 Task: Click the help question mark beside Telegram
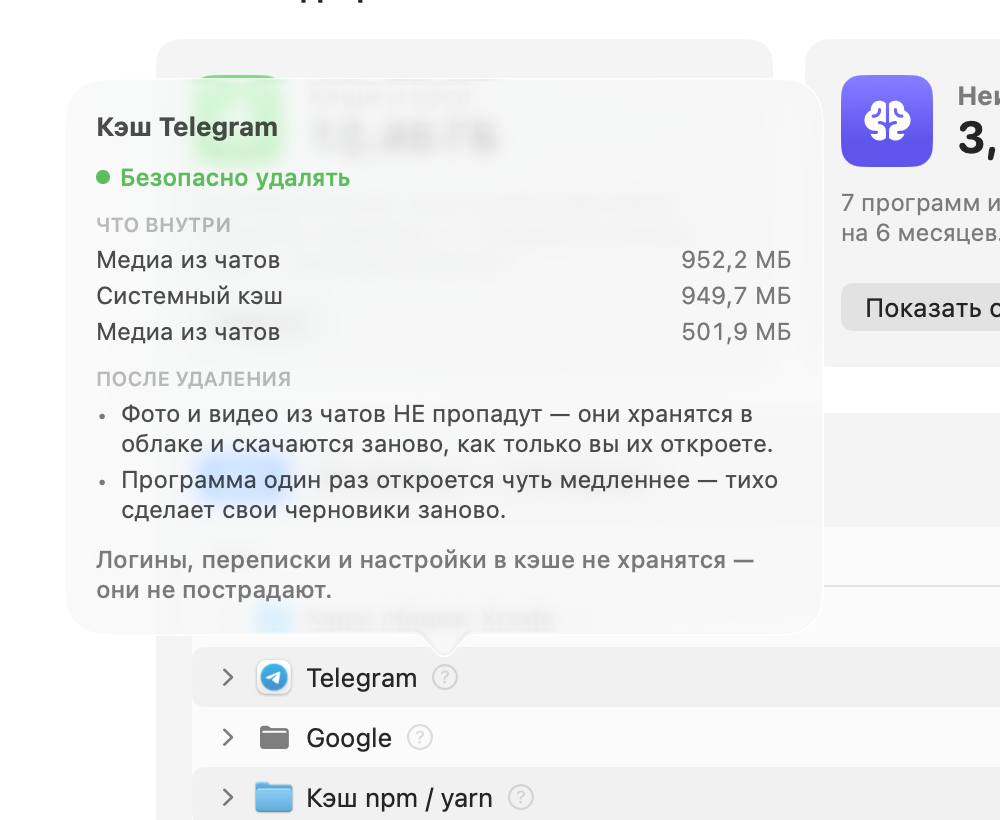pyautogui.click(x=445, y=677)
